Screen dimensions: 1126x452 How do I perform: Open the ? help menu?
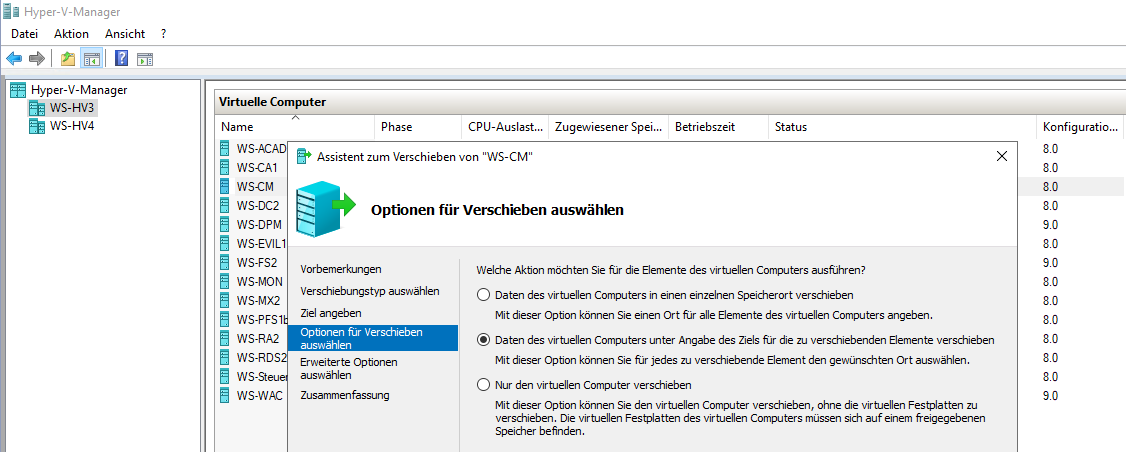tap(164, 34)
